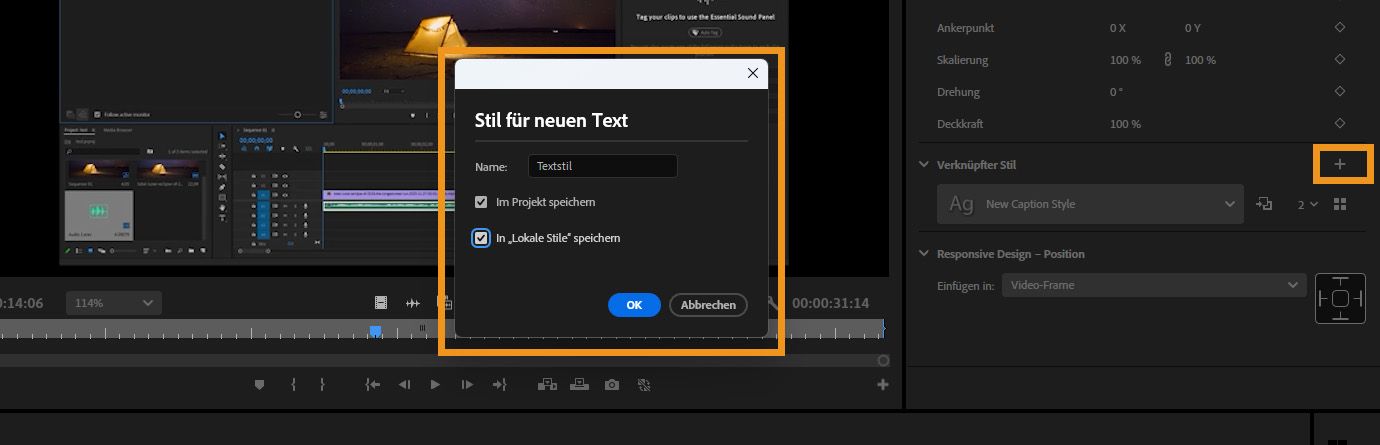Collapse the Verknüpfter Stil section
Viewport: 1380px width, 445px height.
[923, 164]
